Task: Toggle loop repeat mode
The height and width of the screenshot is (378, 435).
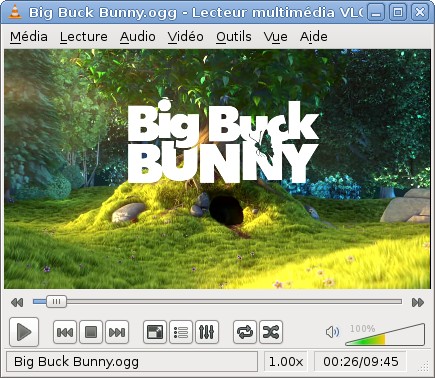Action: (x=245, y=332)
